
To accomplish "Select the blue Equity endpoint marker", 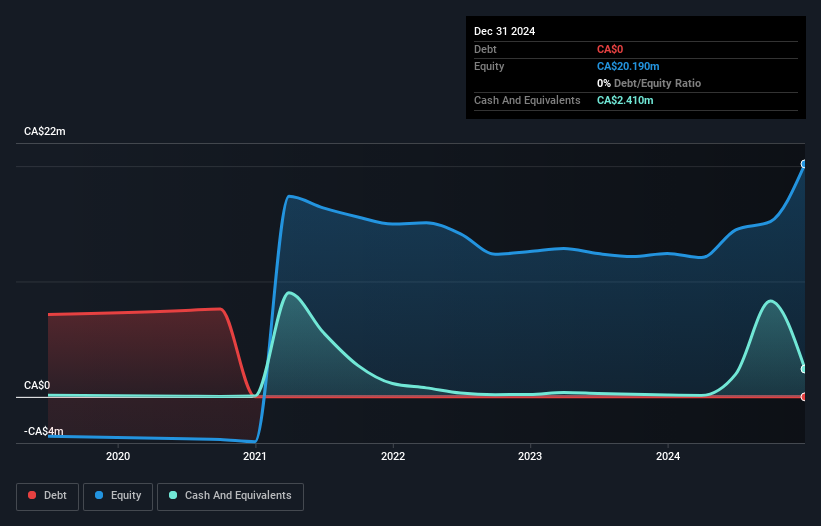I will click(804, 164).
